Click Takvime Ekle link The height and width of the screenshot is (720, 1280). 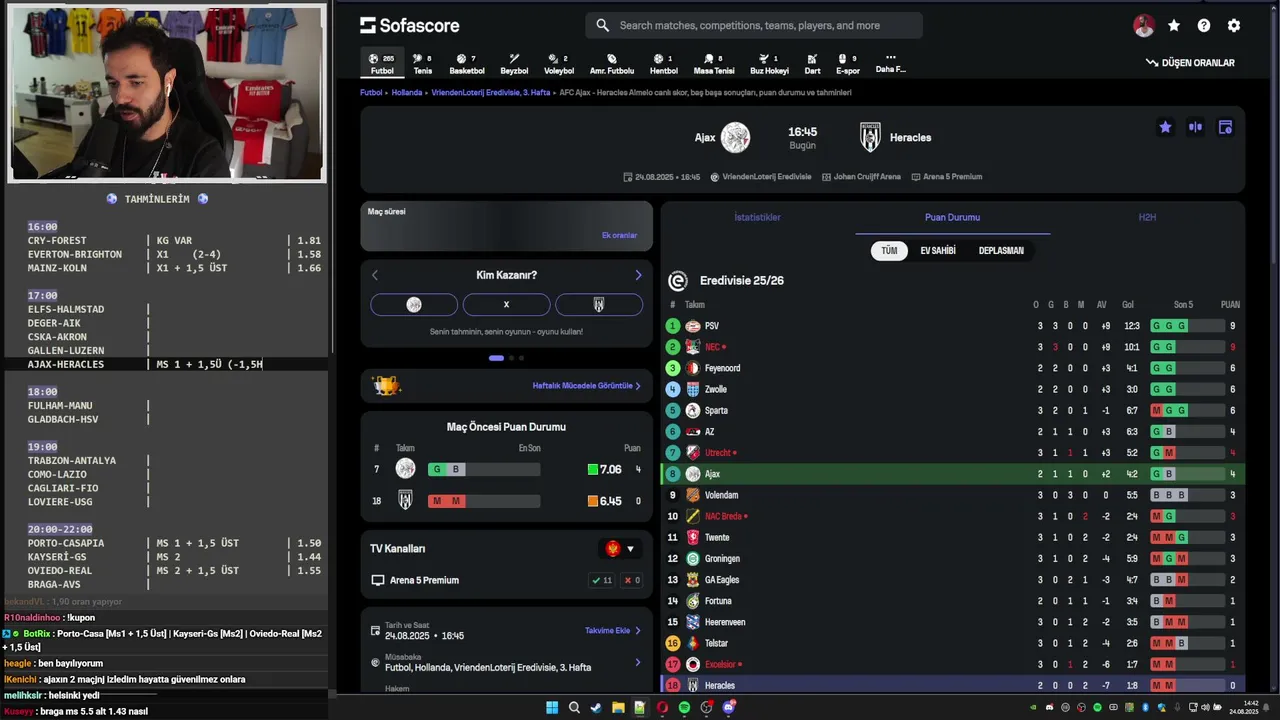coord(612,631)
